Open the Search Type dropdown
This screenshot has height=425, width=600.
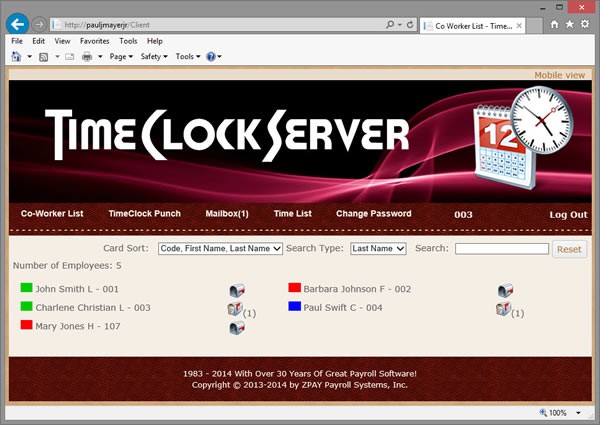pyautogui.click(x=378, y=249)
